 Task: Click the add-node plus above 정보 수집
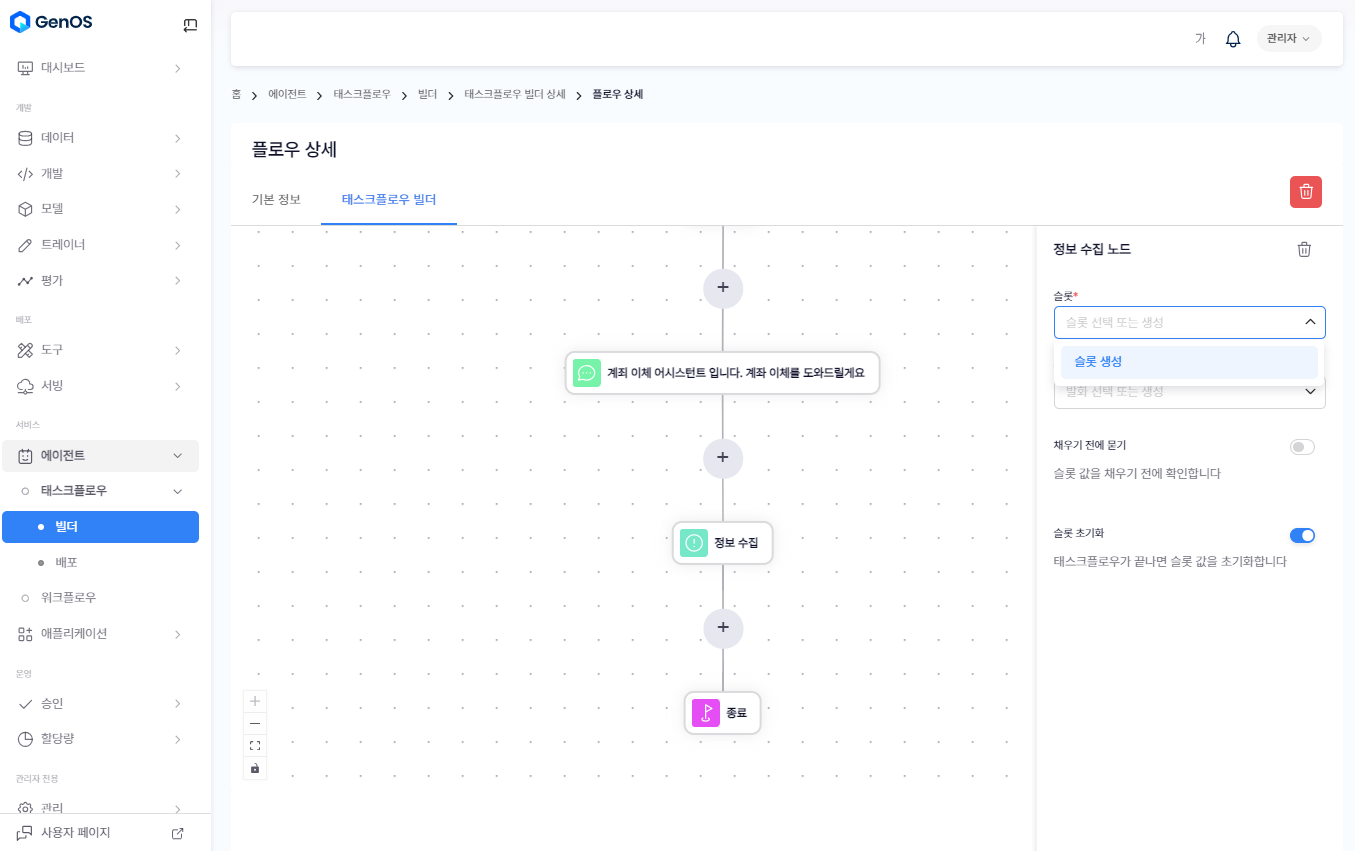pyautogui.click(x=723, y=458)
